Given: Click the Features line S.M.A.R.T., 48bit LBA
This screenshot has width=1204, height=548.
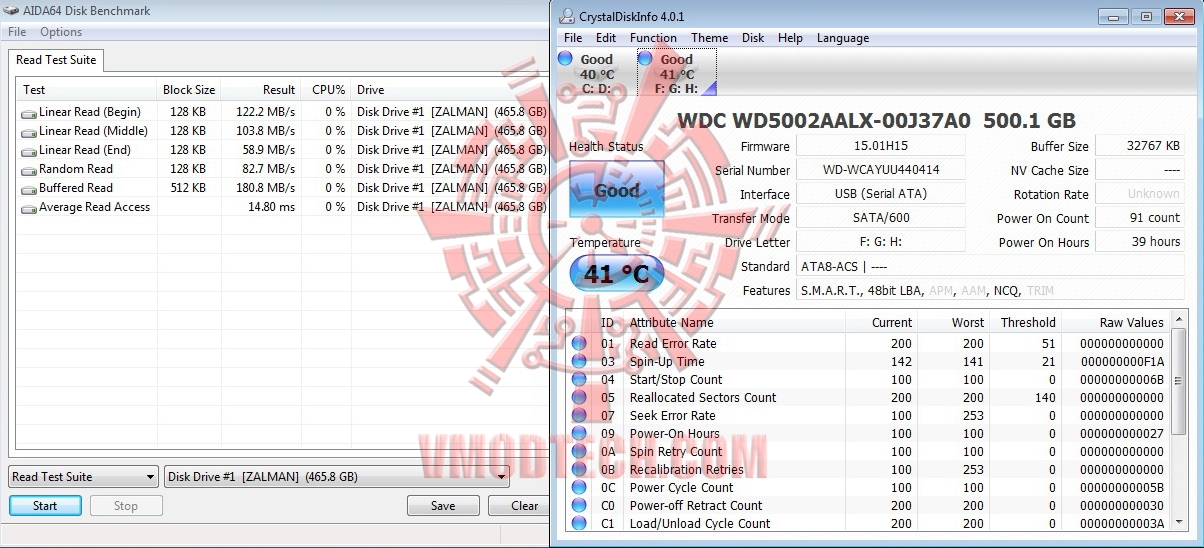Looking at the screenshot, I should coord(990,291).
